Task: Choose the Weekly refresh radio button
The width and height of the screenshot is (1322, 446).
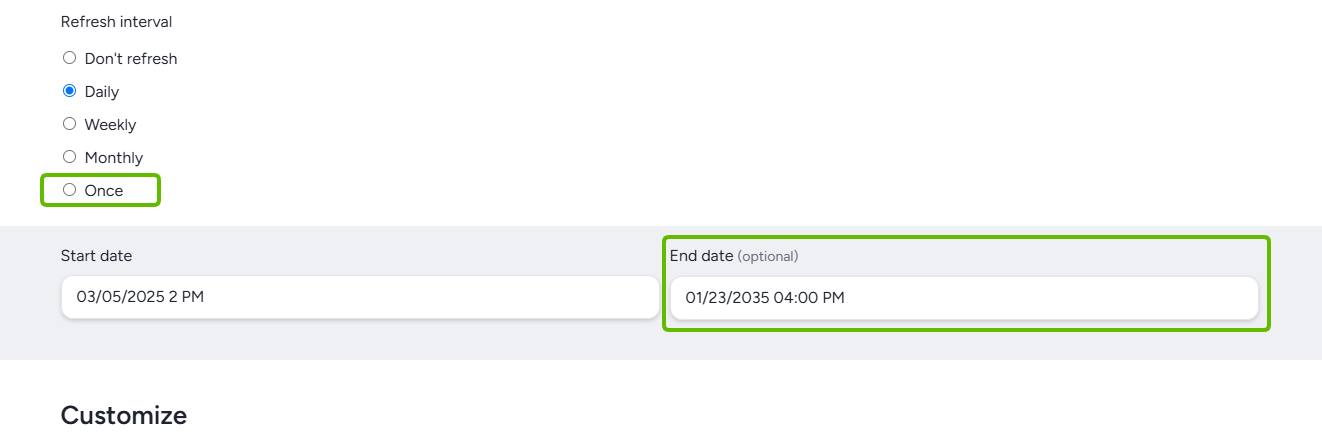Action: click(x=69, y=124)
